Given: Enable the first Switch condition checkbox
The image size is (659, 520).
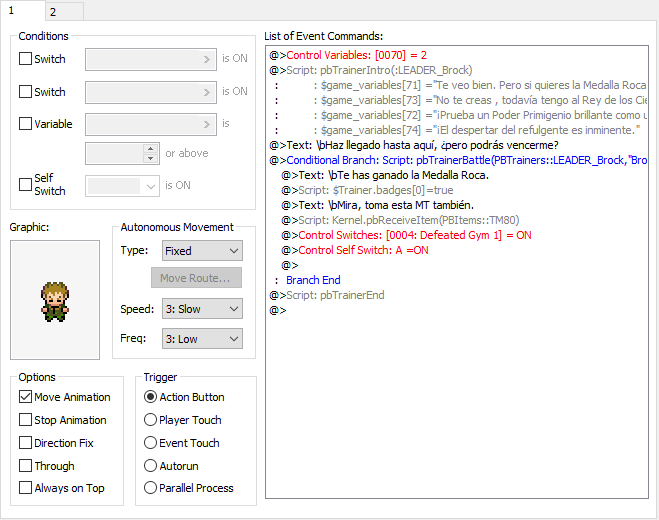Looking at the screenshot, I should (26, 59).
